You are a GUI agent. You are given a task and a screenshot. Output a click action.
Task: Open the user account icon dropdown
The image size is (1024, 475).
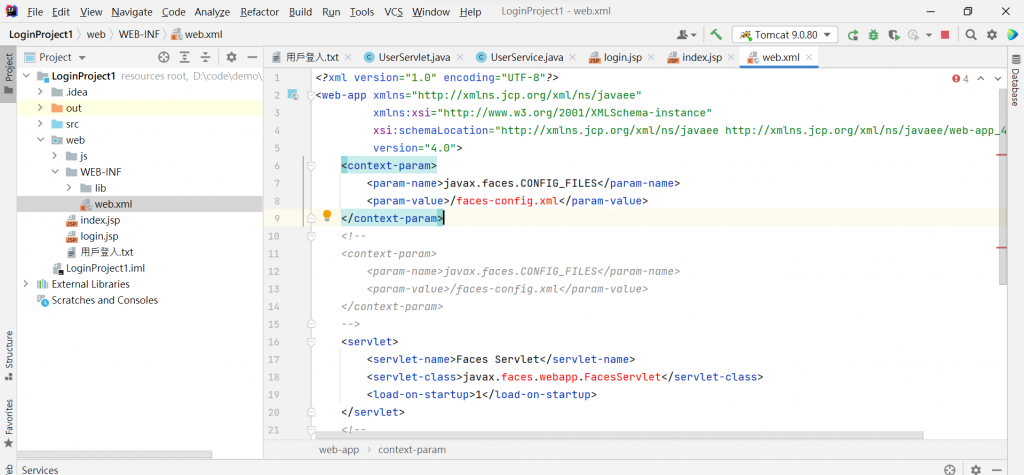[x=687, y=35]
